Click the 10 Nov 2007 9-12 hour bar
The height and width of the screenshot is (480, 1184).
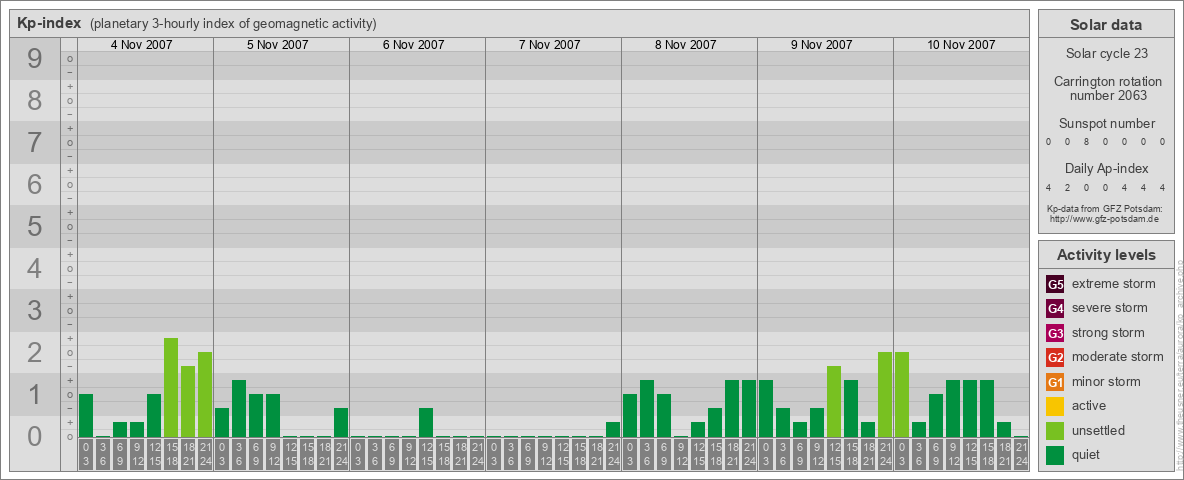(953, 409)
